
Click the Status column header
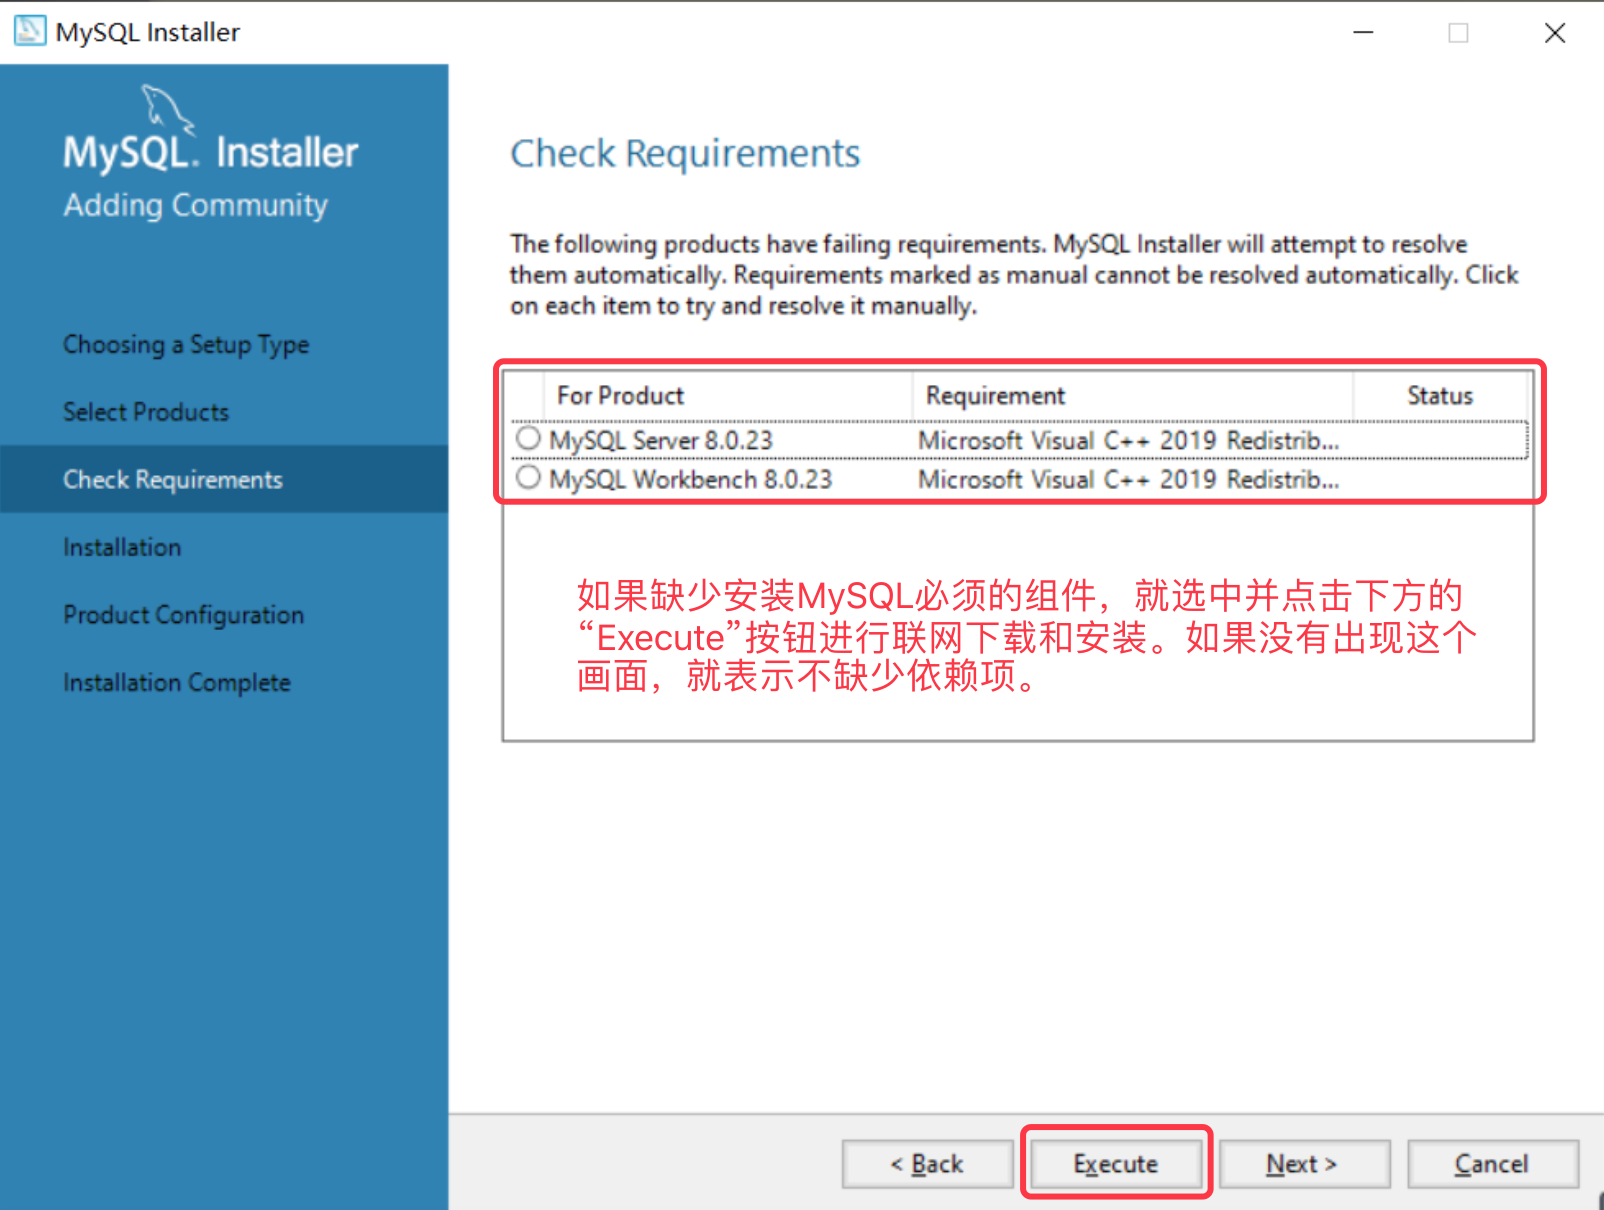click(1439, 396)
